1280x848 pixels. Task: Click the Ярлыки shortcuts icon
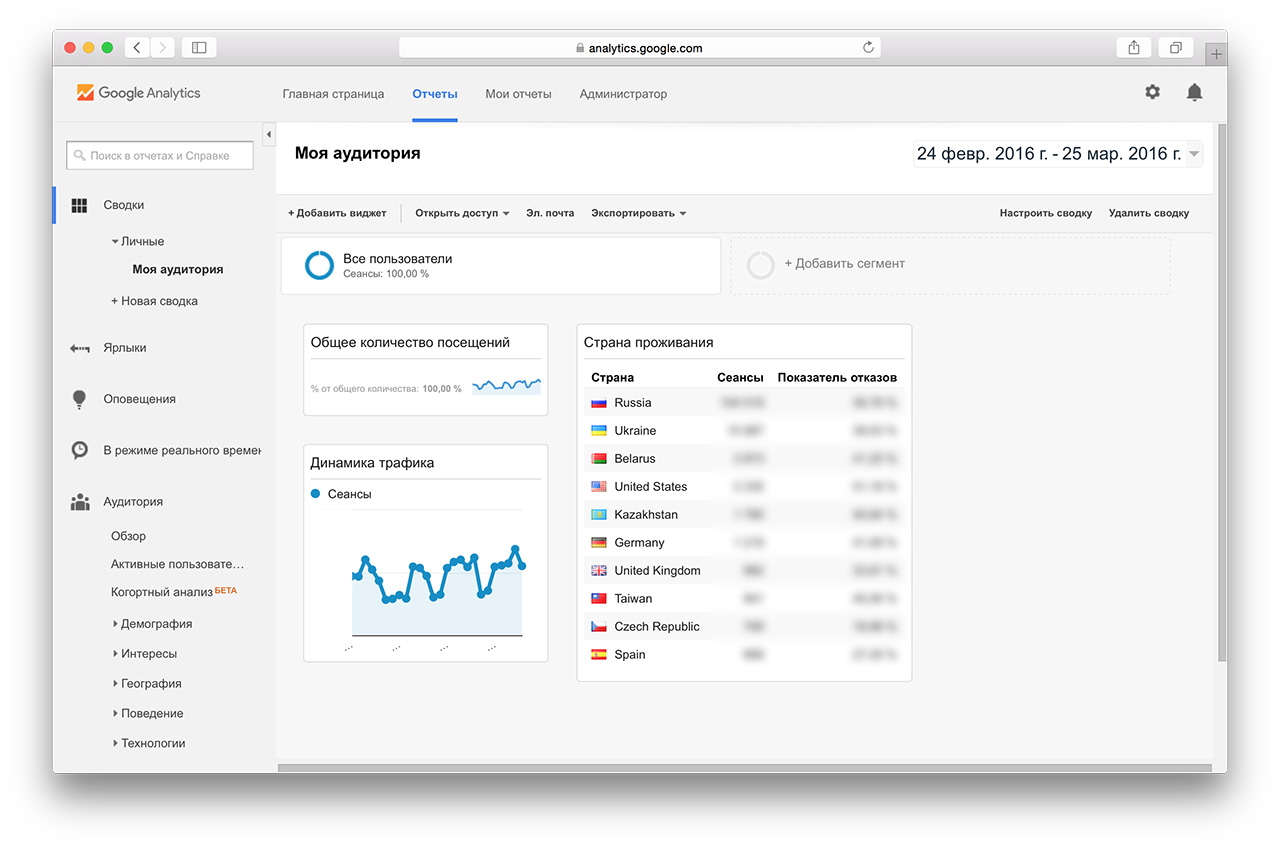point(80,348)
